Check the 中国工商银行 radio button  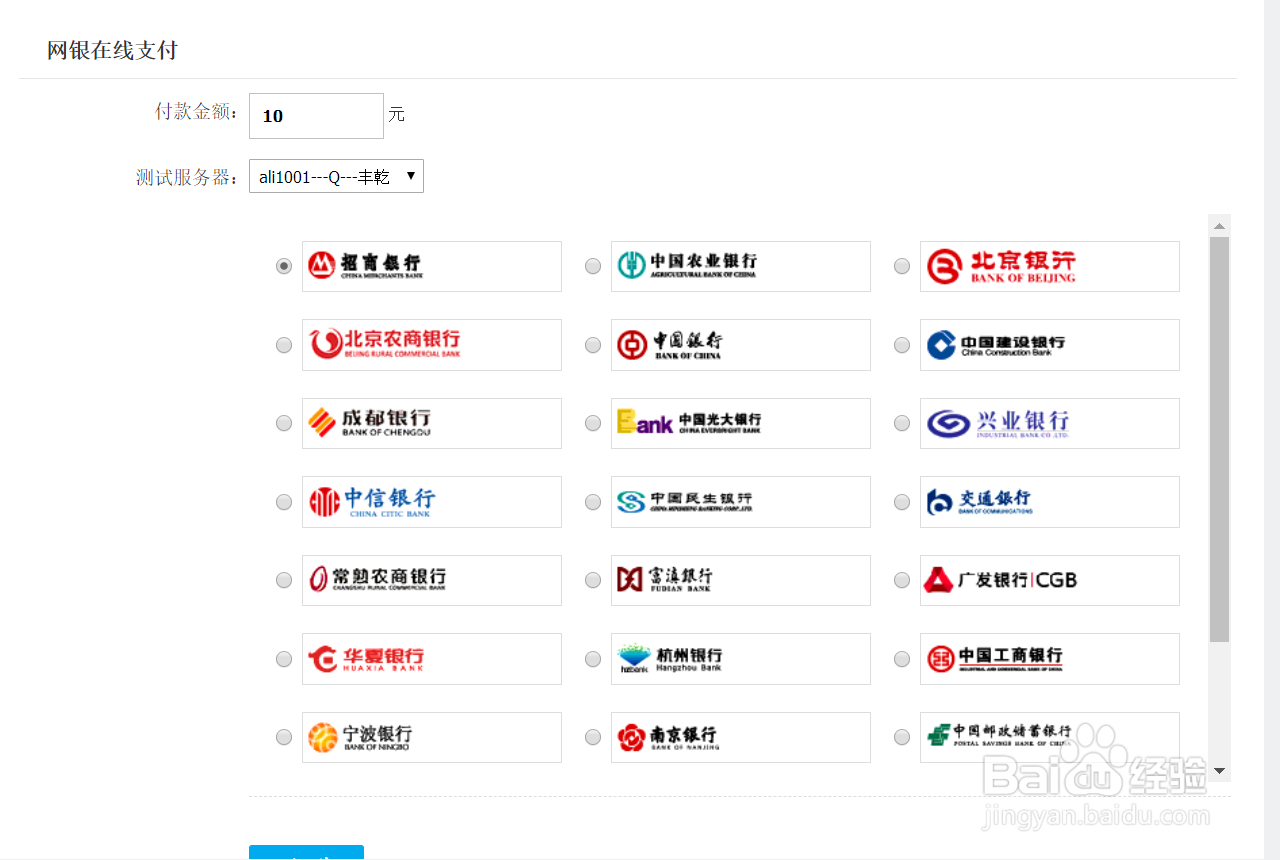tap(902, 659)
